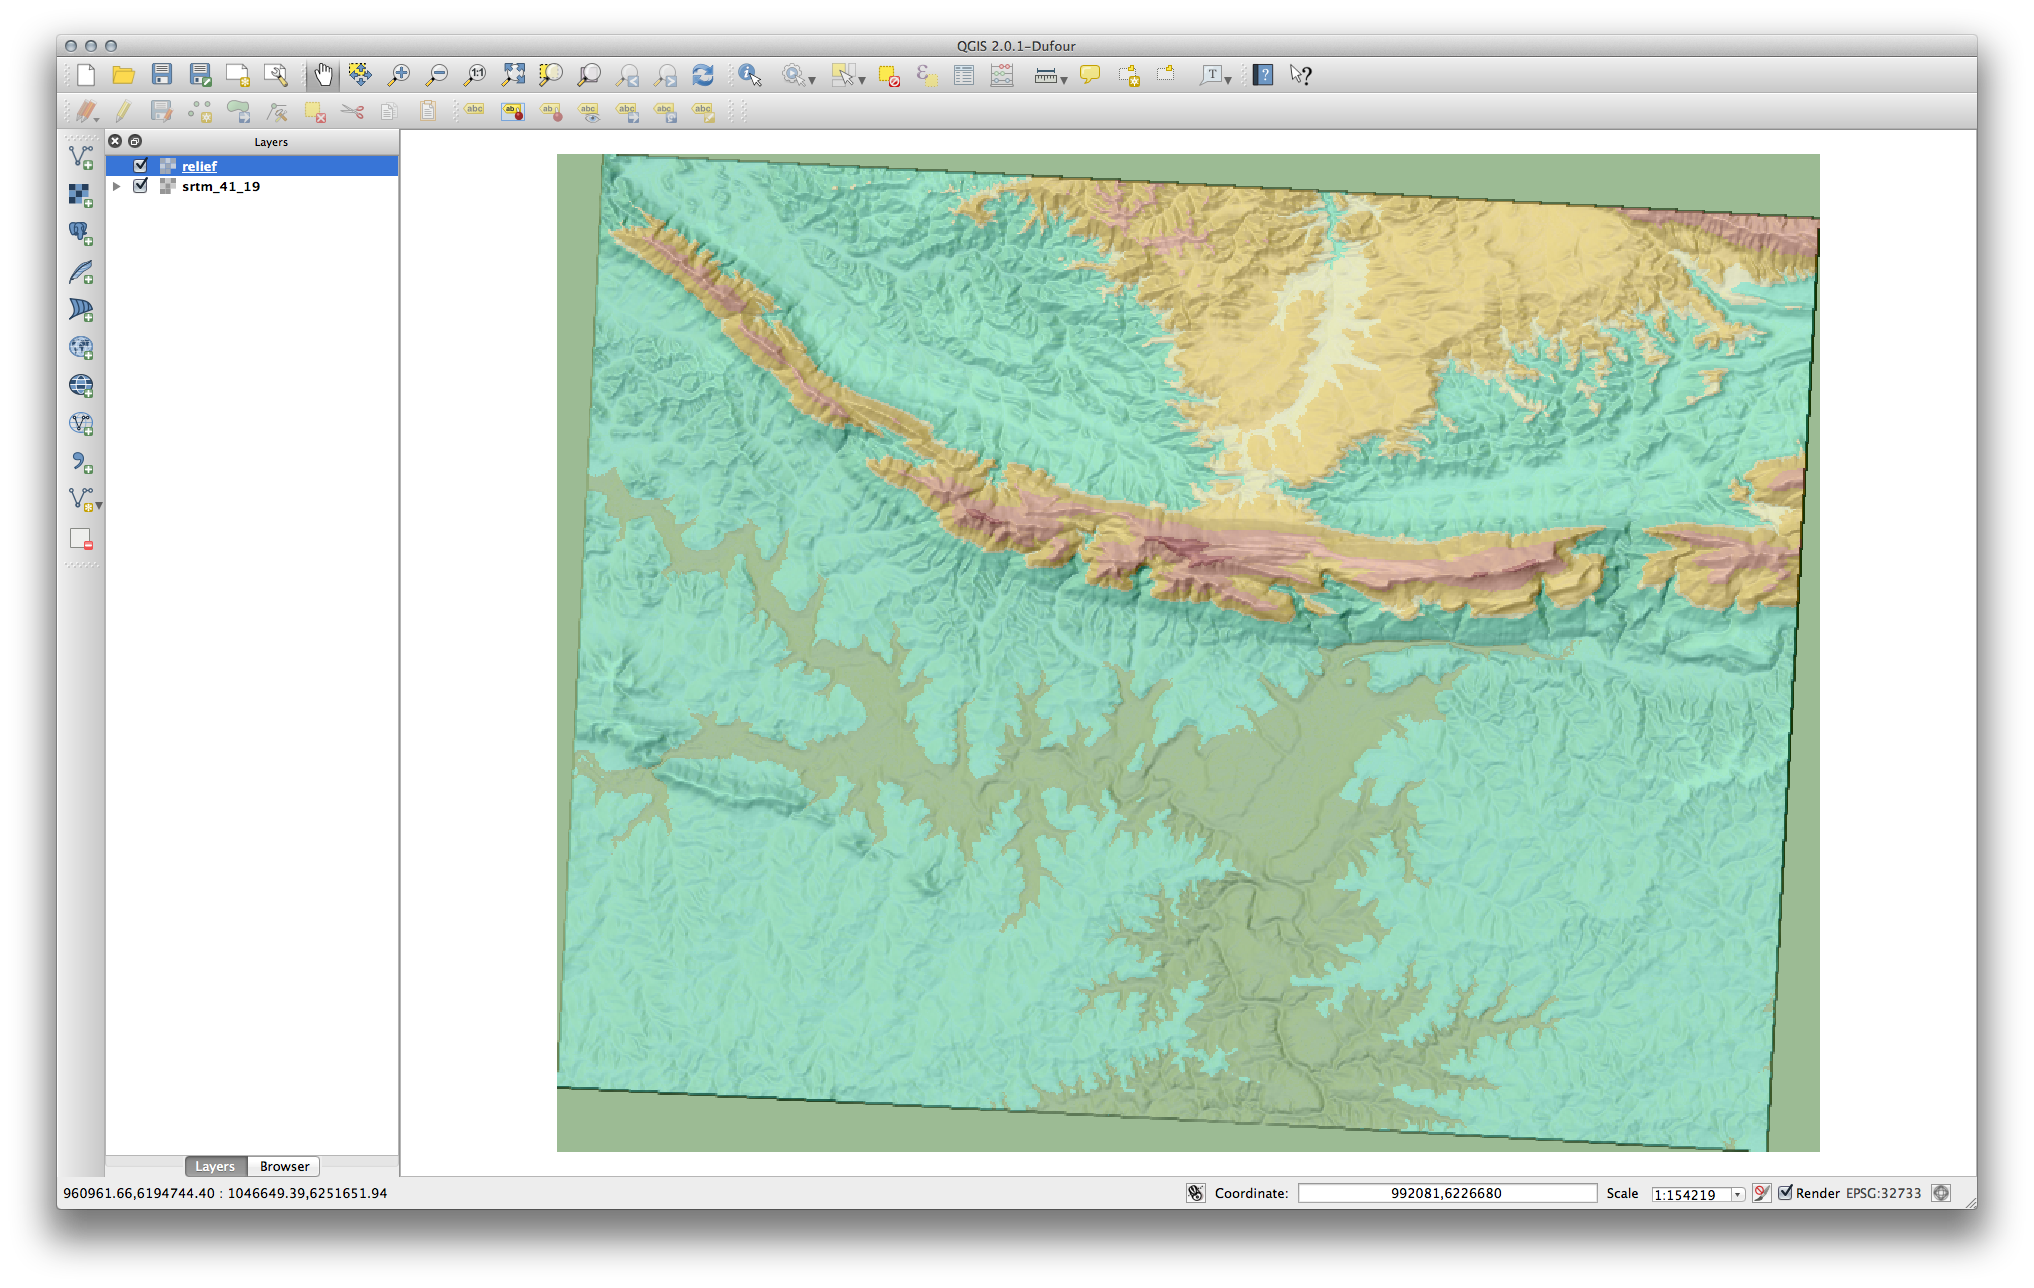
Task: Click the Identify Features tool
Action: [749, 75]
